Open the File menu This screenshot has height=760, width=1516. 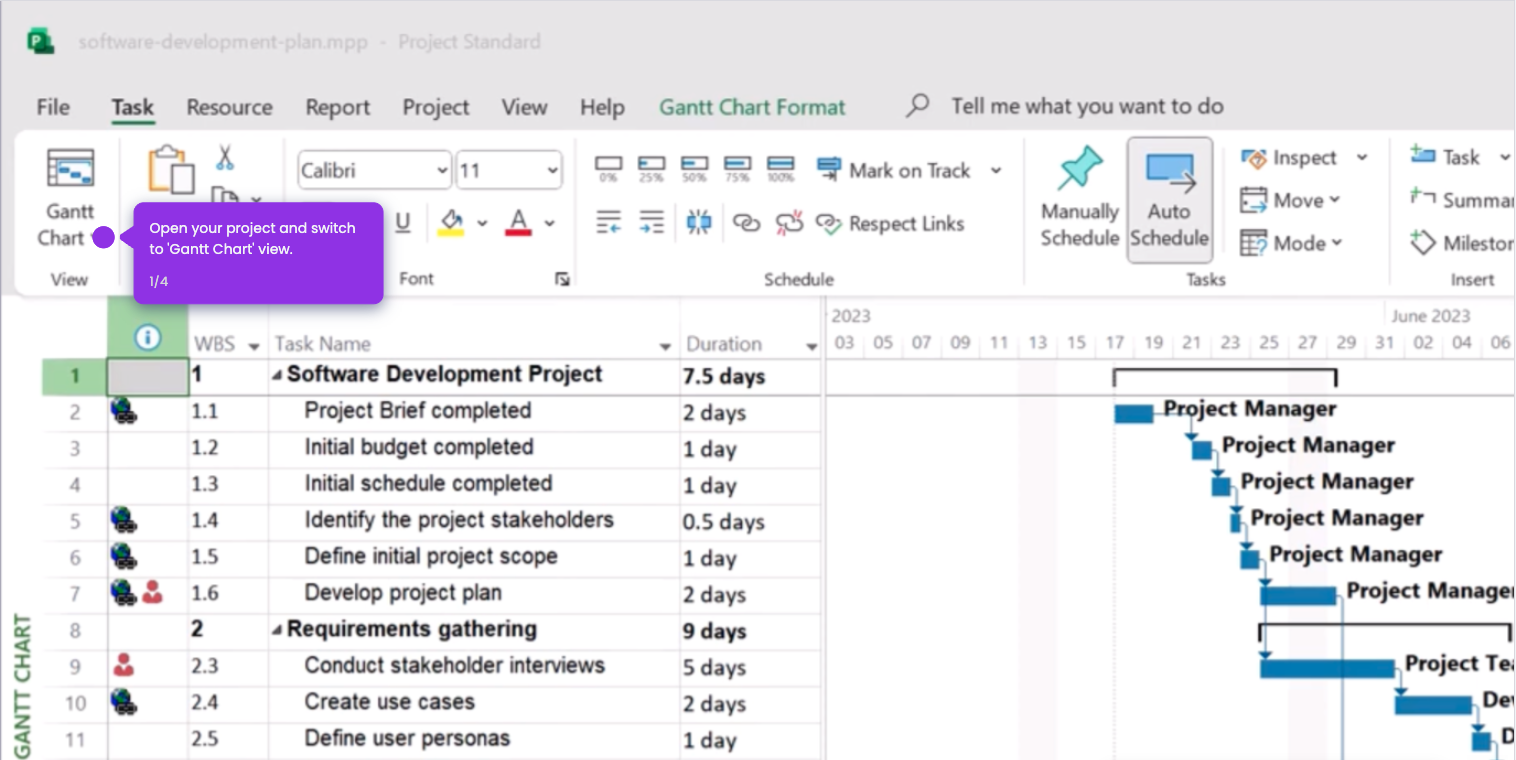pos(53,107)
